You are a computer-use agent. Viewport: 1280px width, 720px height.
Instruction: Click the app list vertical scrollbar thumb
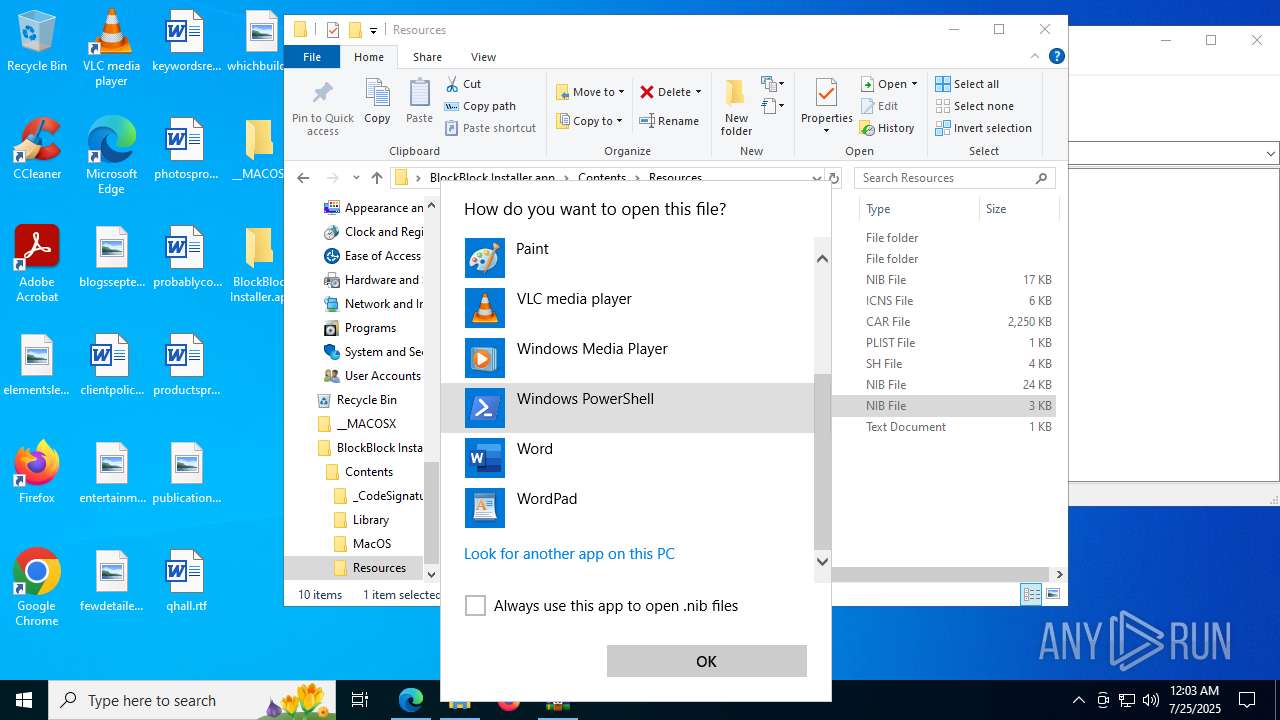click(x=822, y=461)
